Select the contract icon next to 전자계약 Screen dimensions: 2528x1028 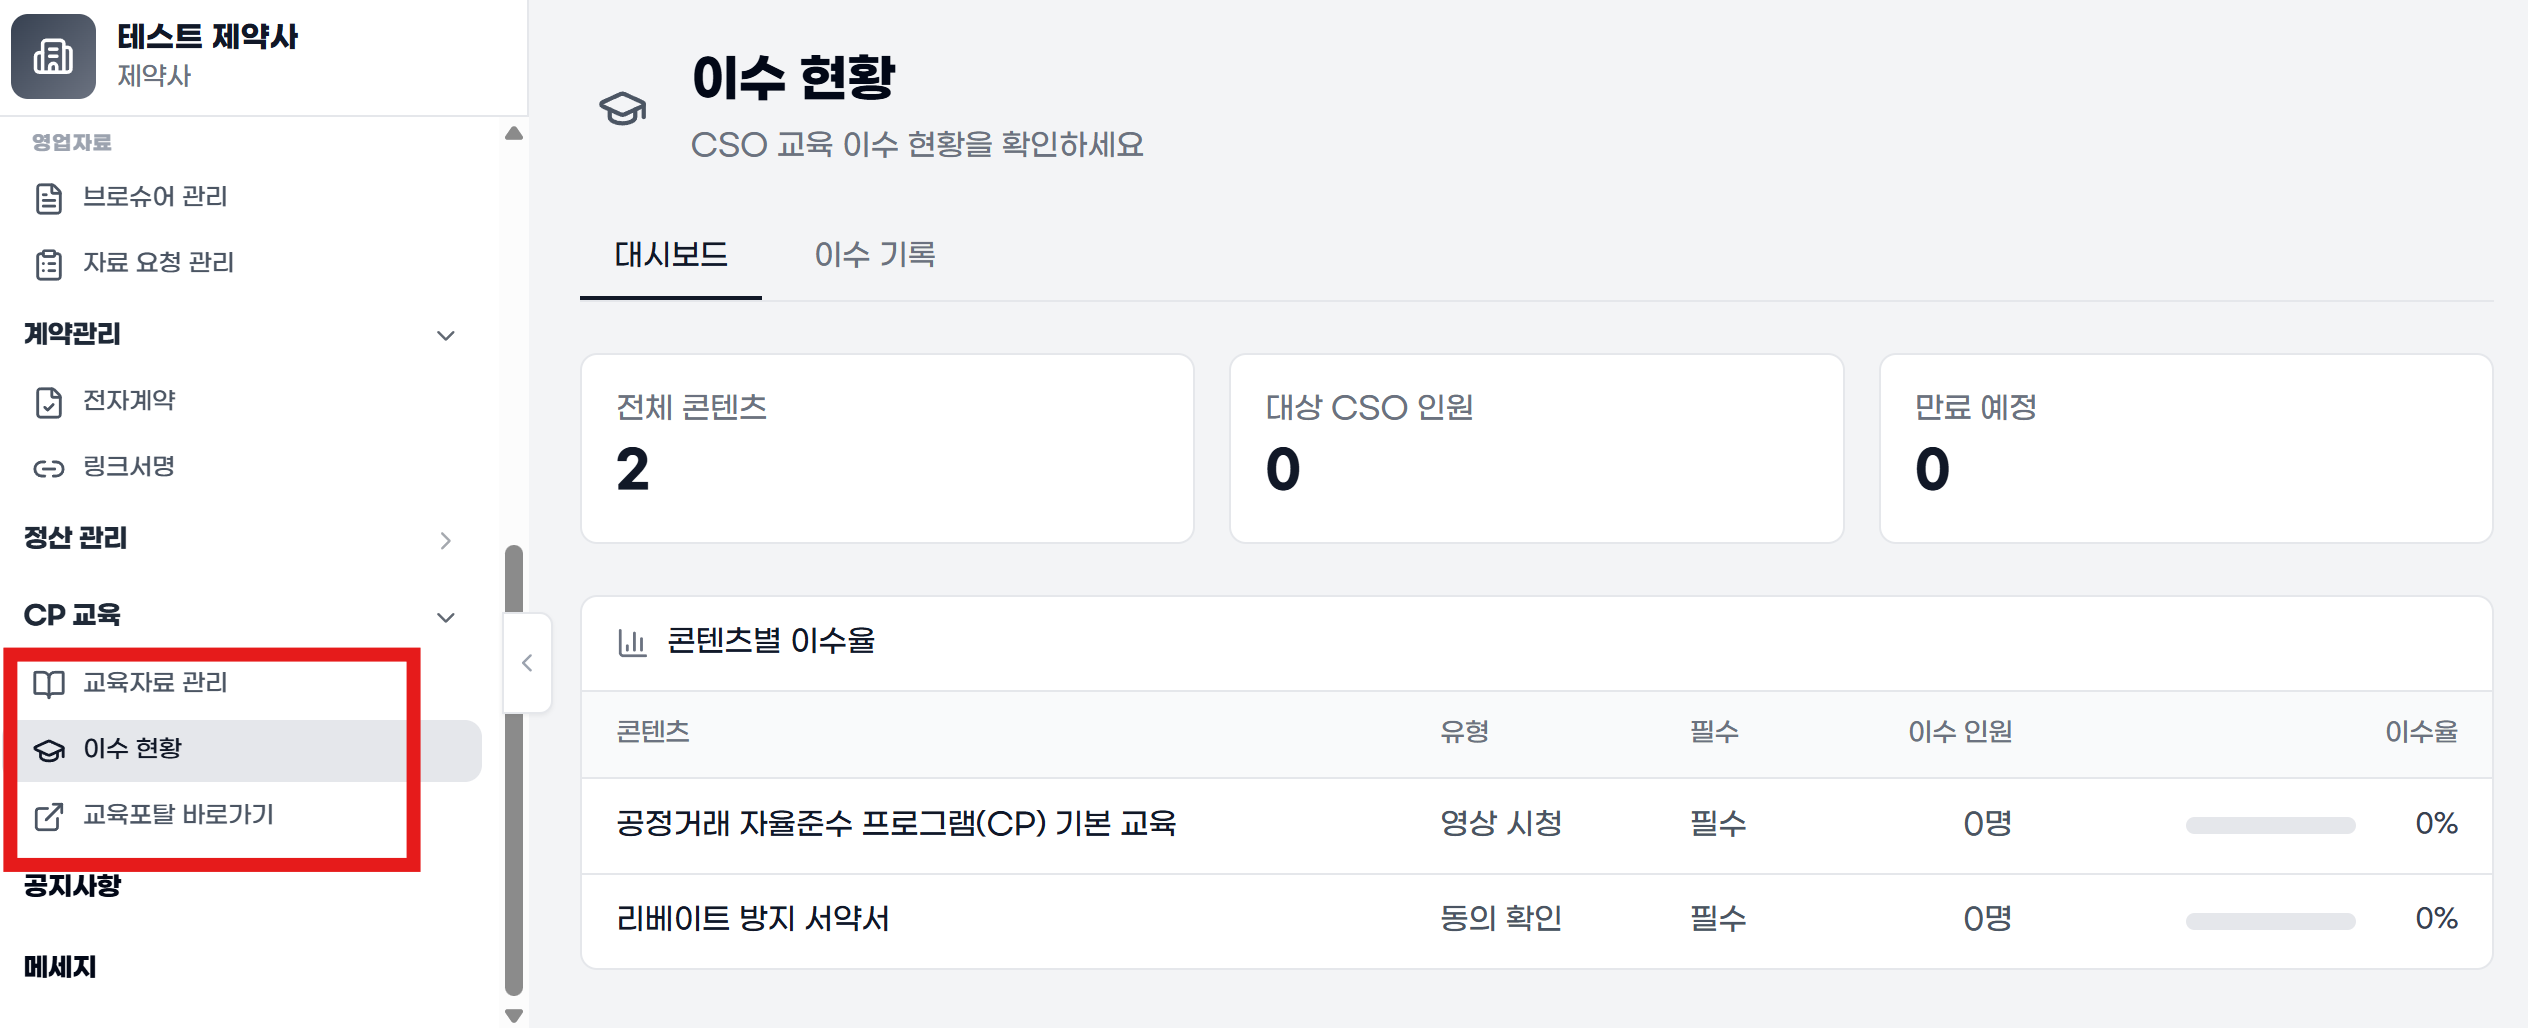click(48, 400)
